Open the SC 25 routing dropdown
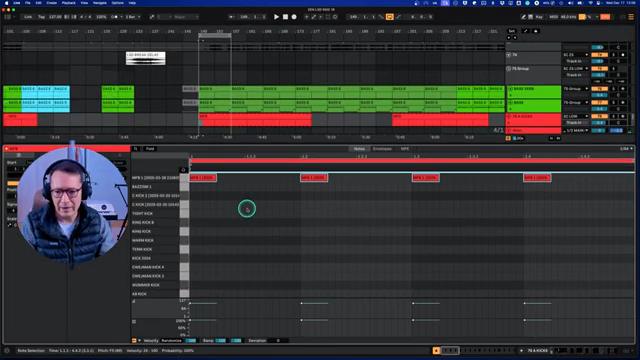Viewport: 640px width, 360px height. tap(576, 55)
